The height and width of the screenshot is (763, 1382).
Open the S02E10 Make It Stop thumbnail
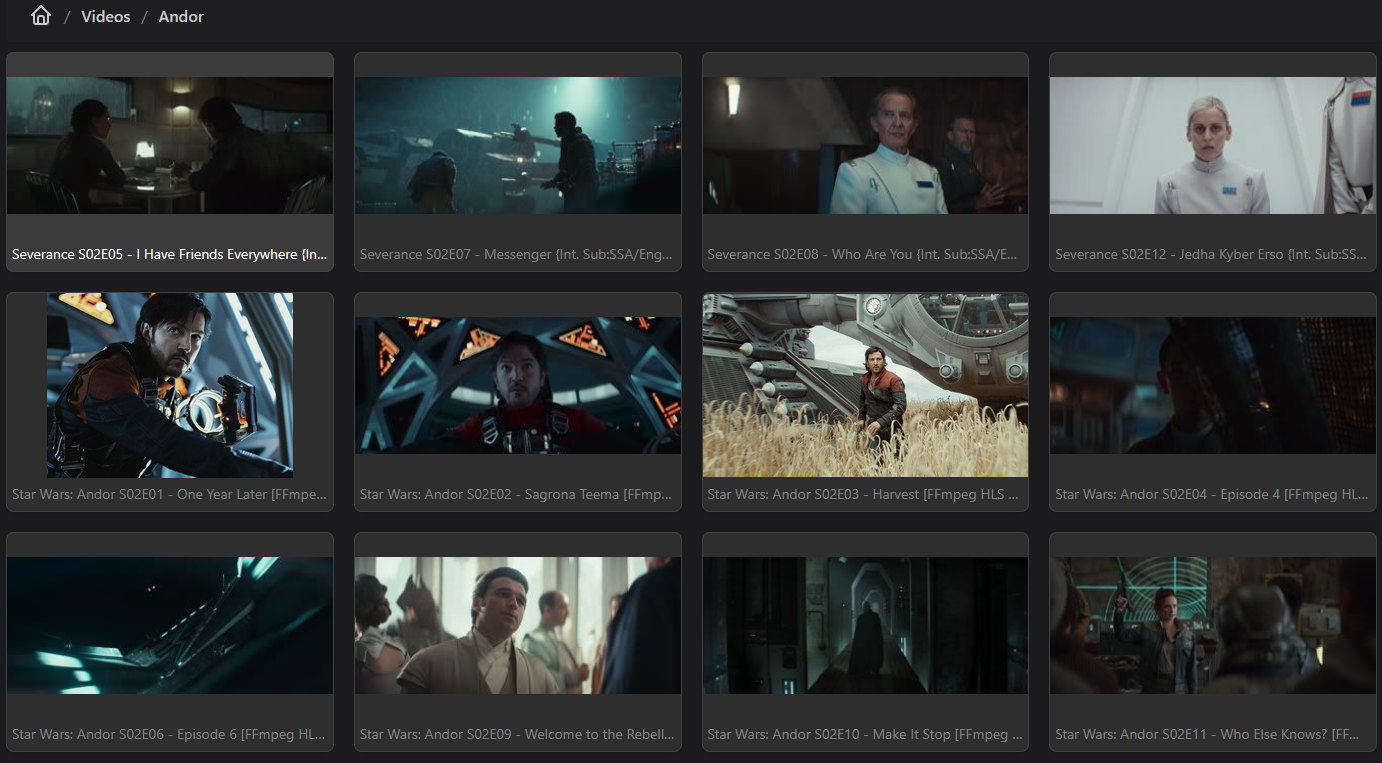[x=865, y=626]
